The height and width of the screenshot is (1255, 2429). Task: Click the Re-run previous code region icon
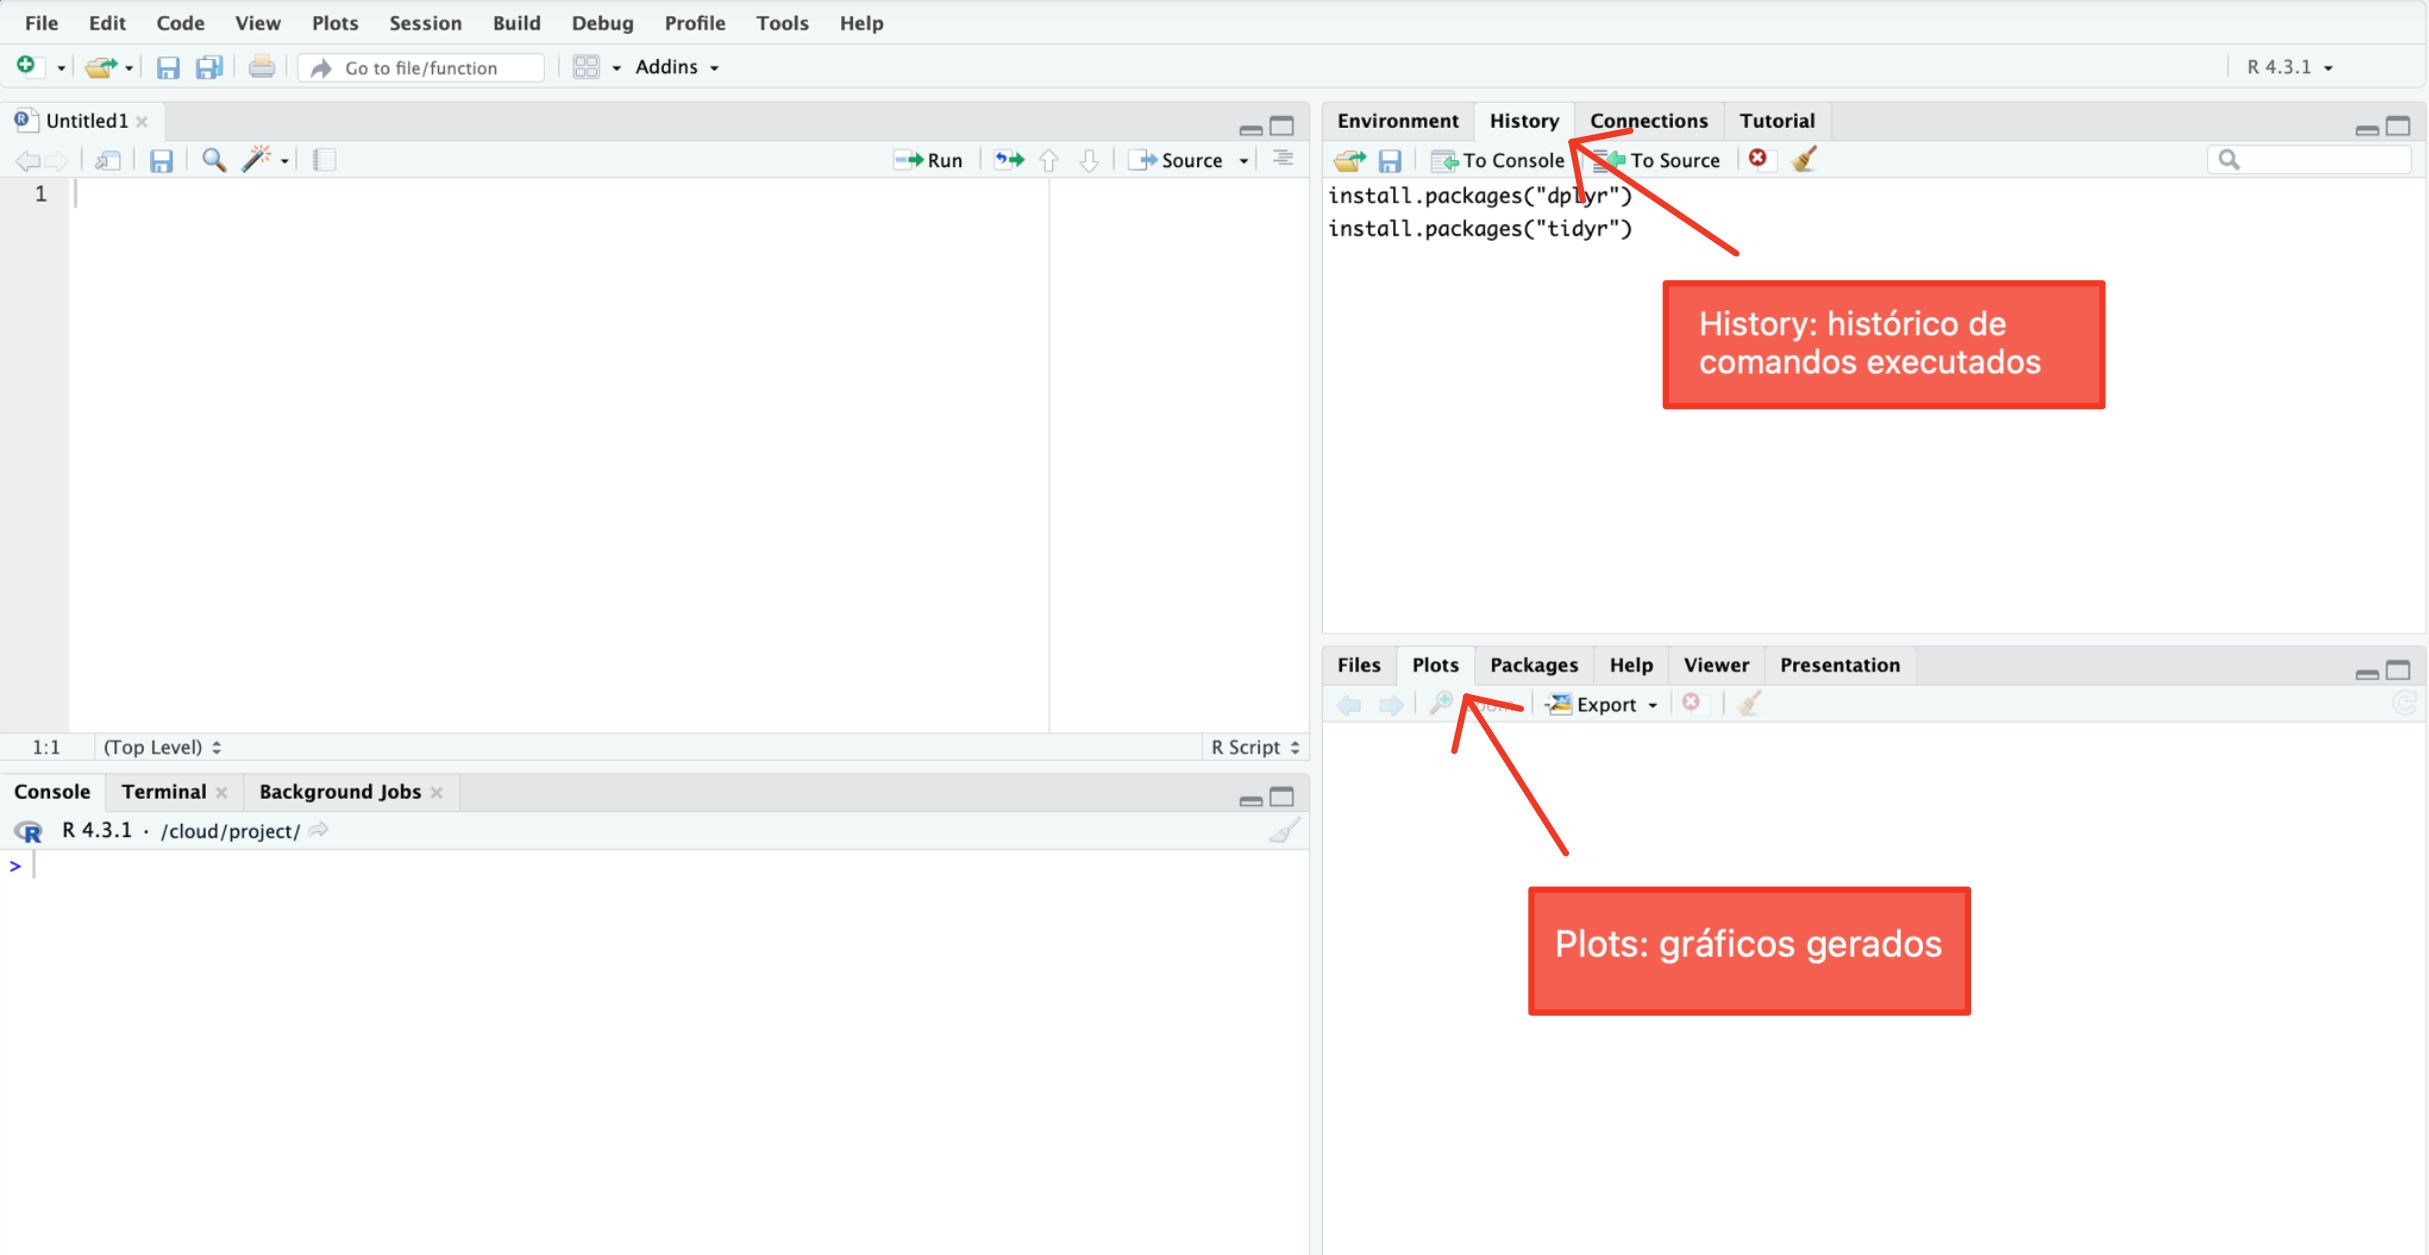[x=1009, y=159]
